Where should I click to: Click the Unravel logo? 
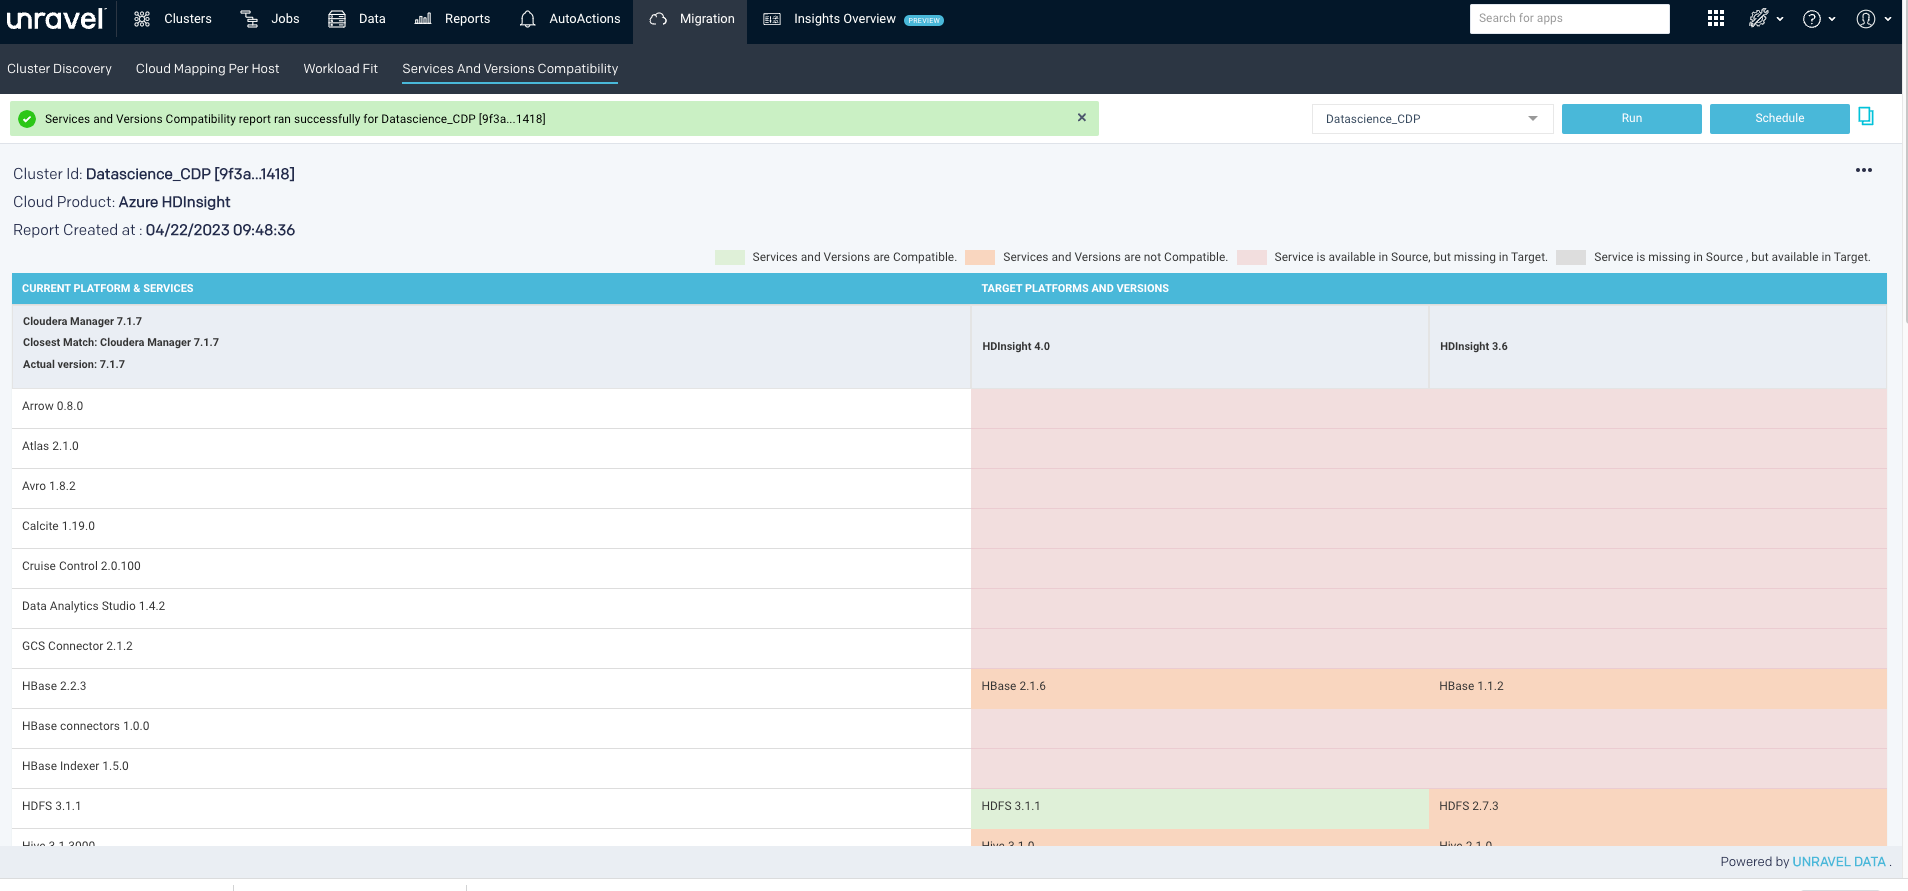(x=55, y=19)
